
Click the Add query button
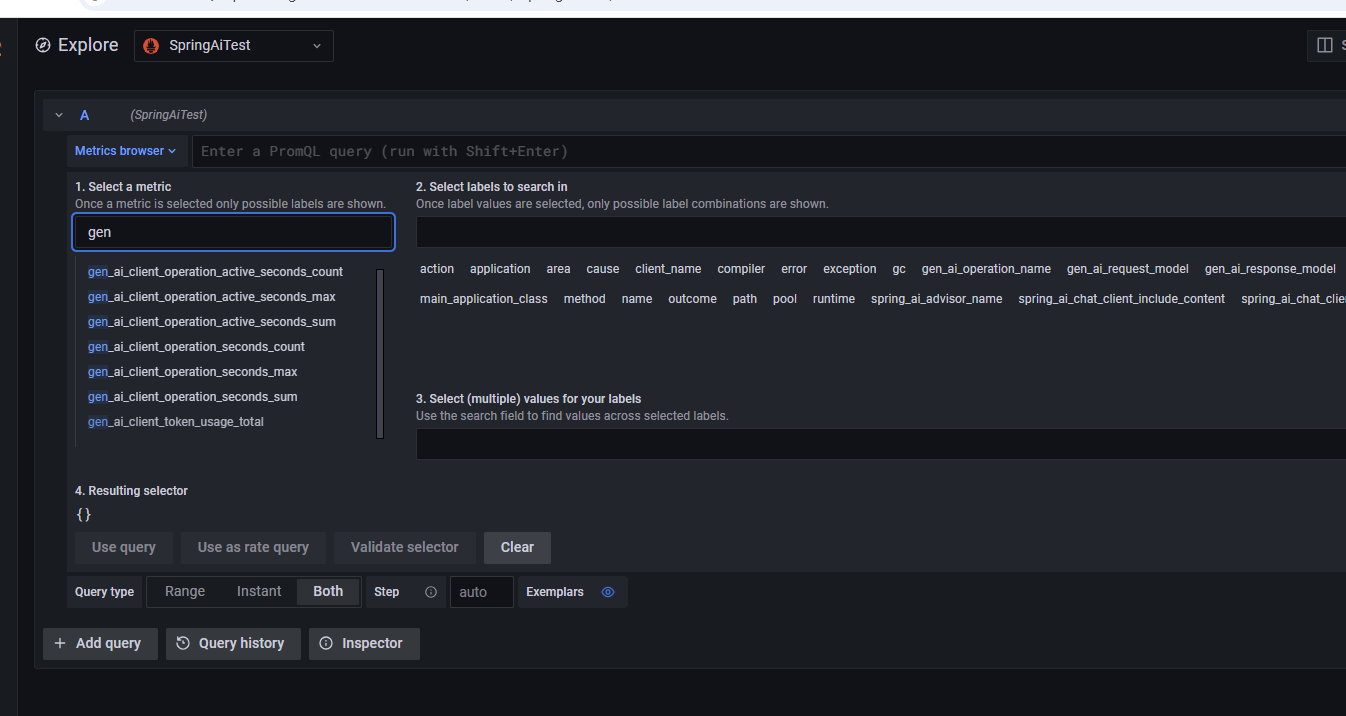100,643
